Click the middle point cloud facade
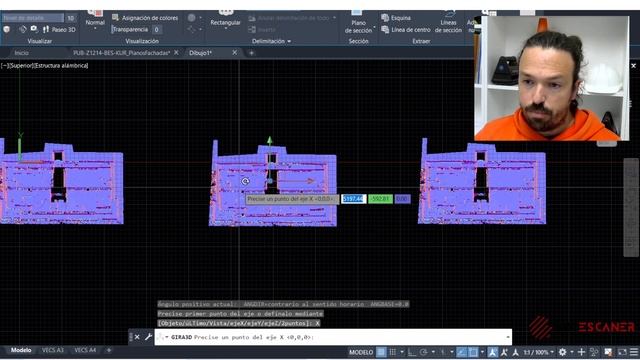 point(273,184)
